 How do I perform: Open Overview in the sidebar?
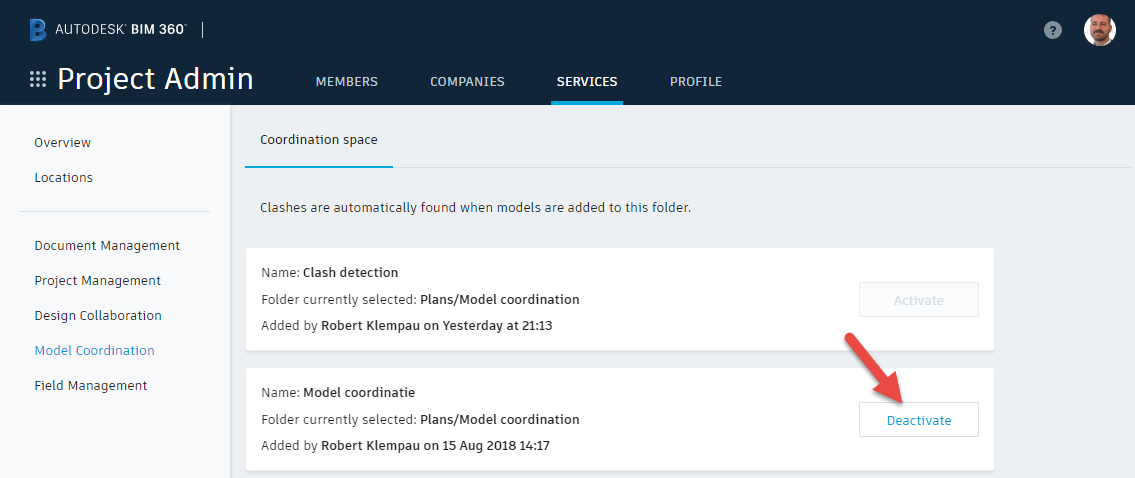(x=63, y=143)
